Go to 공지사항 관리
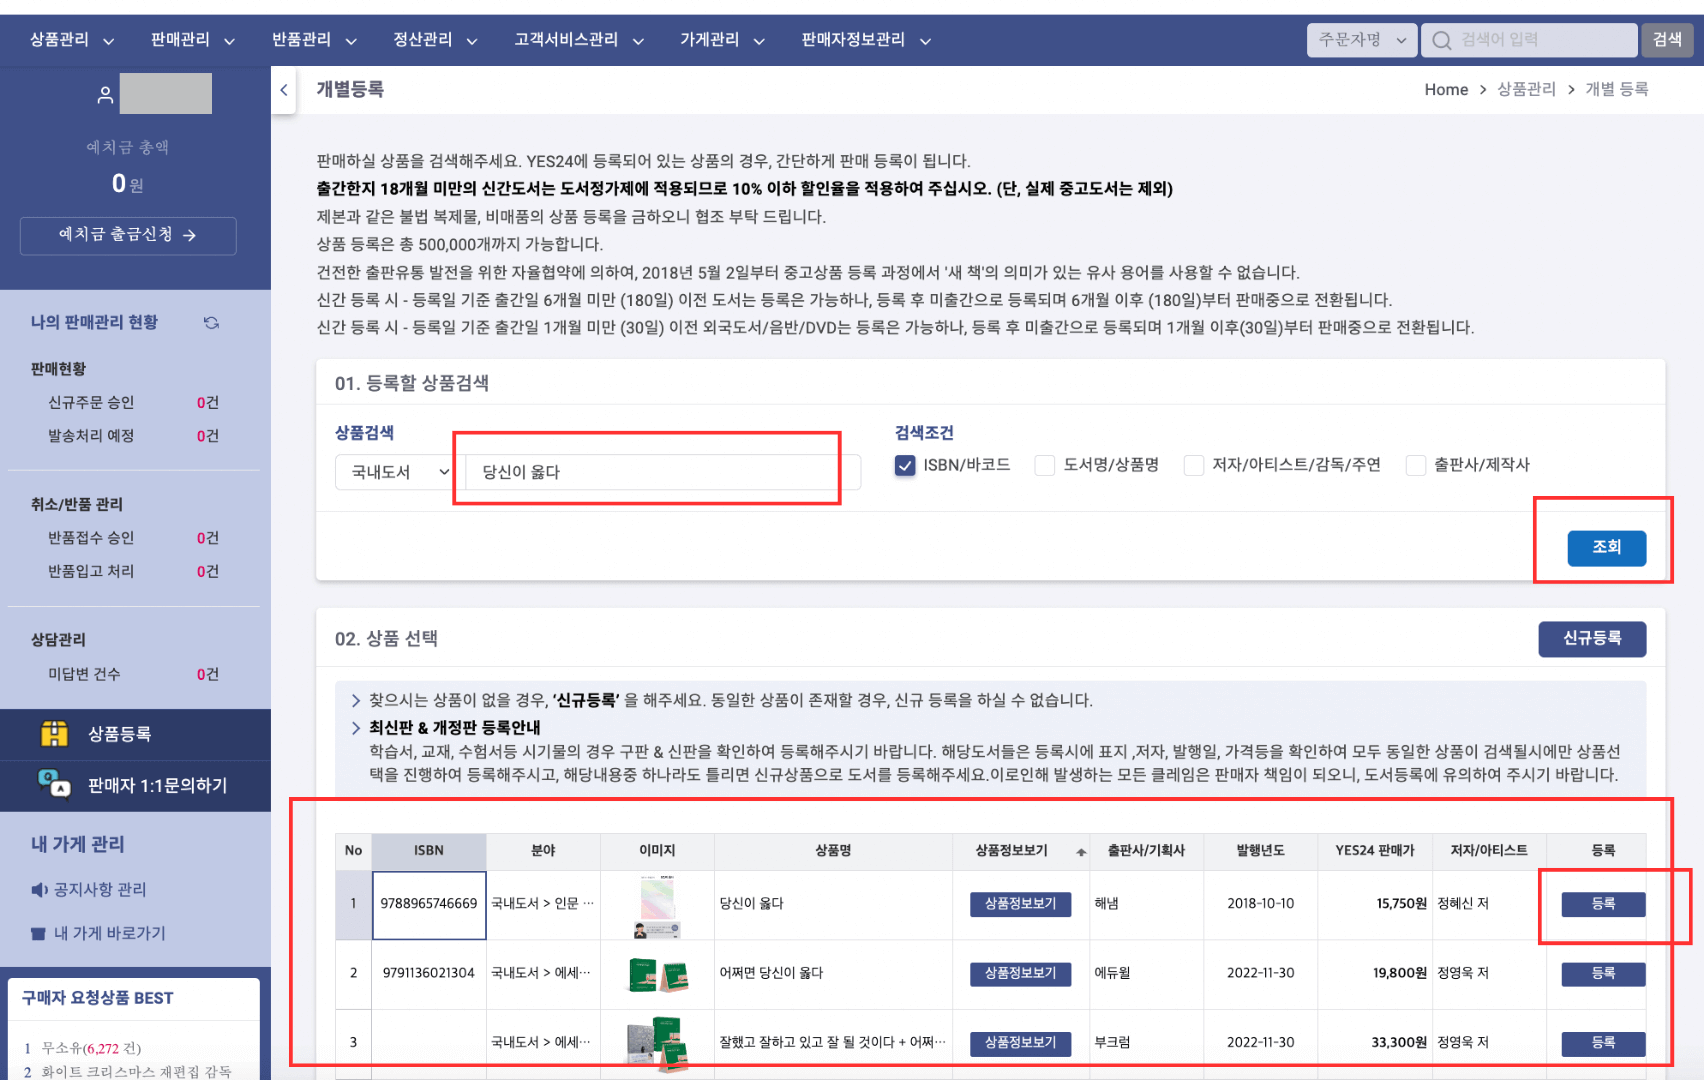This screenshot has height=1080, width=1704. click(x=99, y=890)
